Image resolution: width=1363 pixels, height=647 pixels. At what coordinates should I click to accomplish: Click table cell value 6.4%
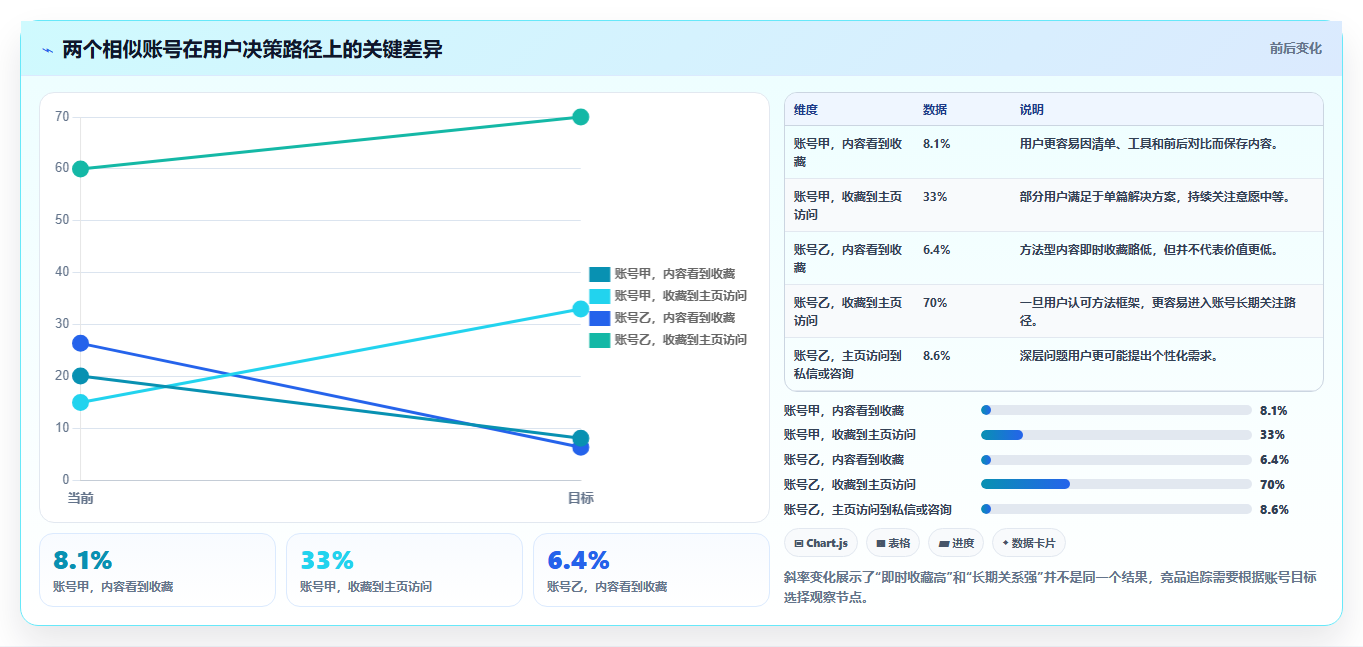click(937, 249)
